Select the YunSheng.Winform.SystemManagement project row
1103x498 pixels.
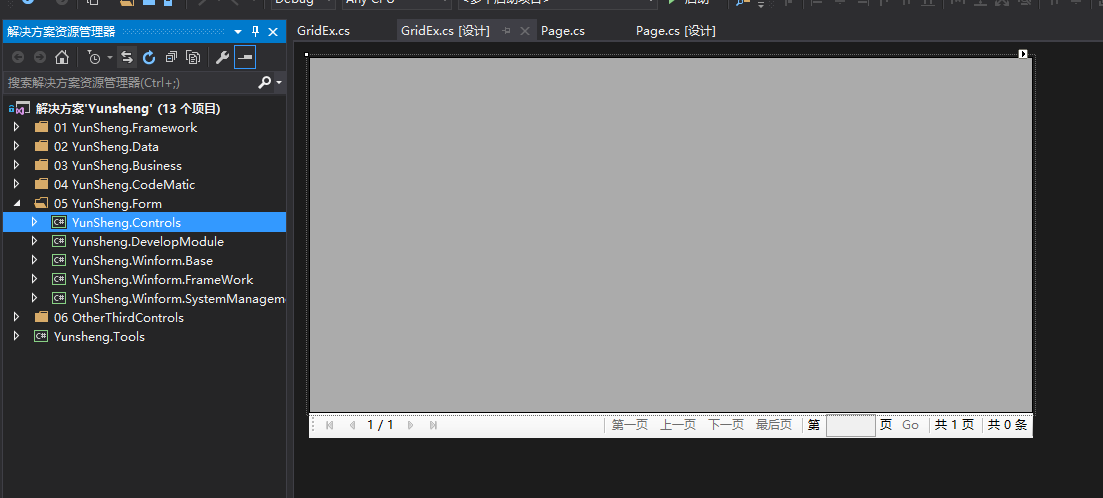pyautogui.click(x=144, y=298)
